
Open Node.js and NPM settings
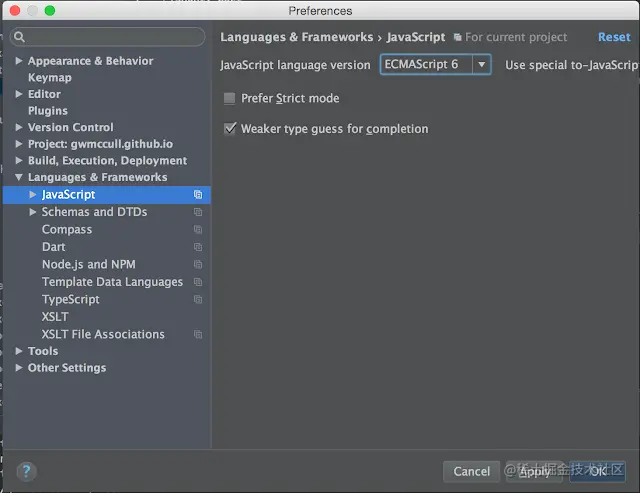pyautogui.click(x=89, y=264)
